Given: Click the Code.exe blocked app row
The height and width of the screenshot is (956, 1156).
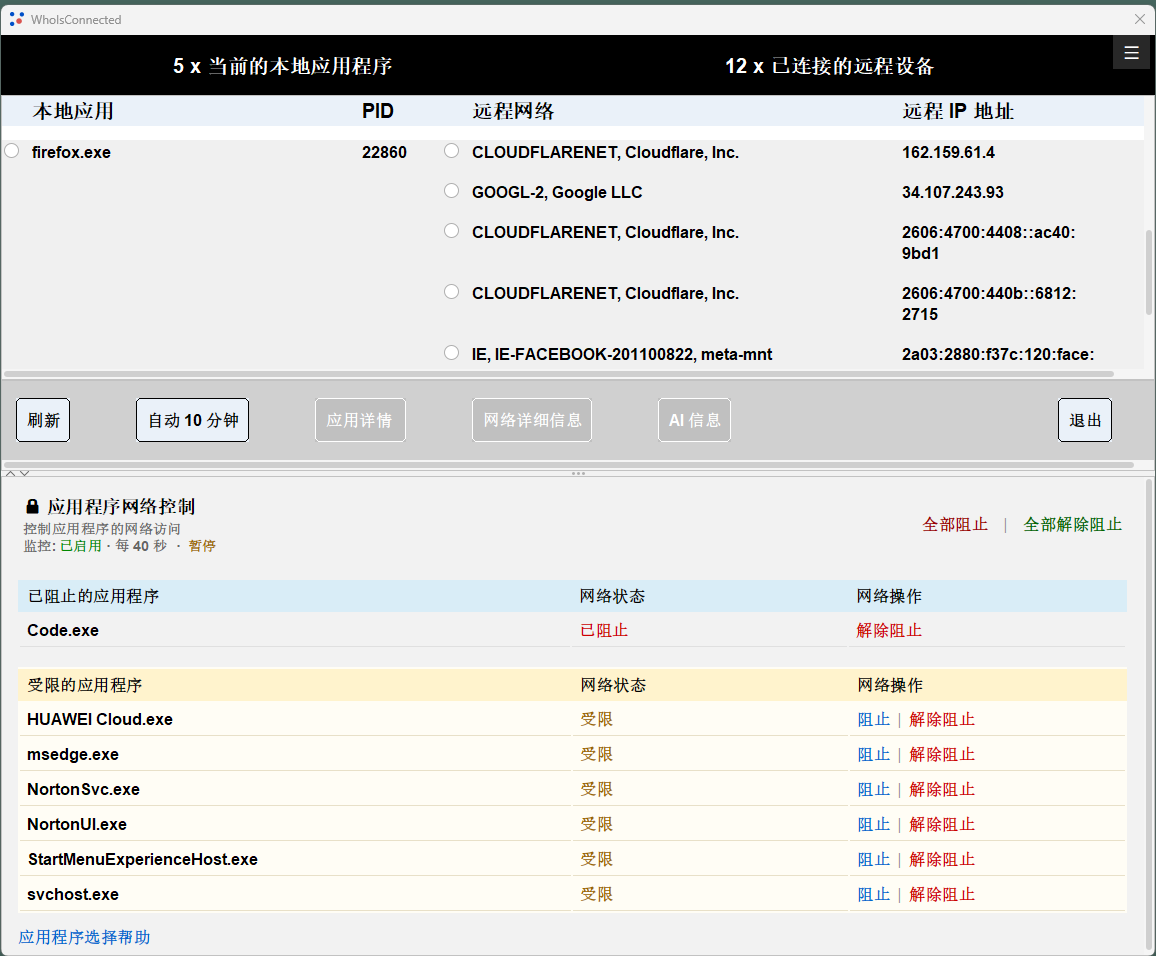Looking at the screenshot, I should pyautogui.click(x=572, y=630).
